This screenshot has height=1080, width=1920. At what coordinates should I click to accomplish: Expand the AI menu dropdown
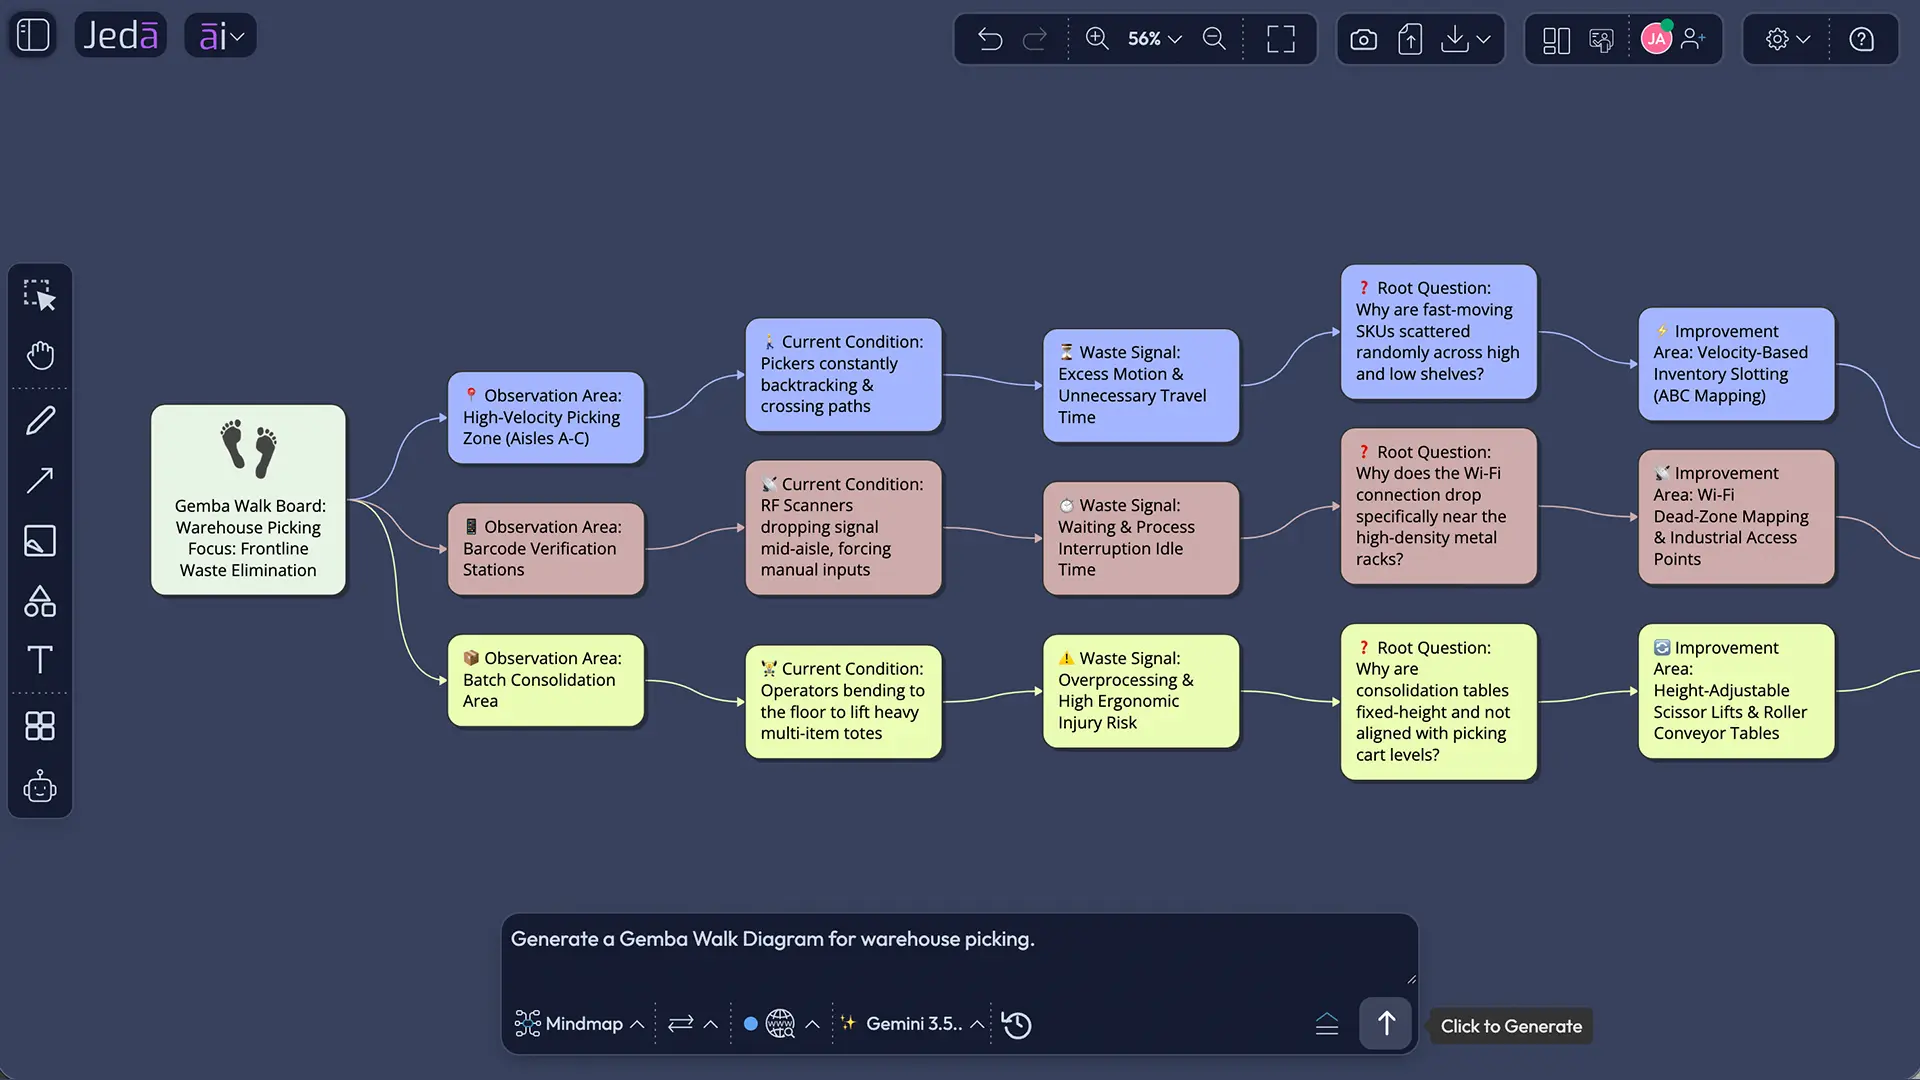click(221, 36)
